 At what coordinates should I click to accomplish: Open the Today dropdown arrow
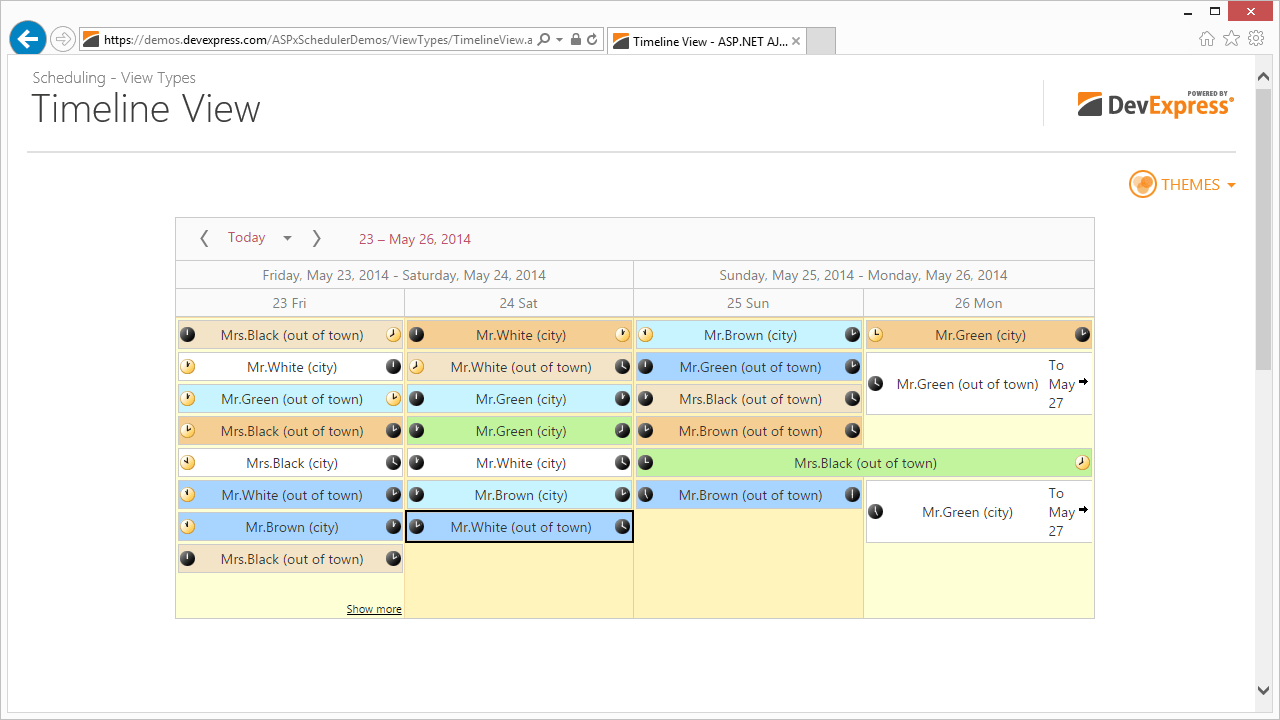pos(287,238)
